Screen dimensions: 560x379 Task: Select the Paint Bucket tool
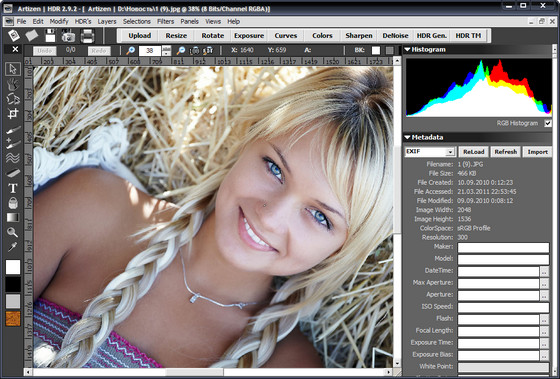(x=13, y=203)
